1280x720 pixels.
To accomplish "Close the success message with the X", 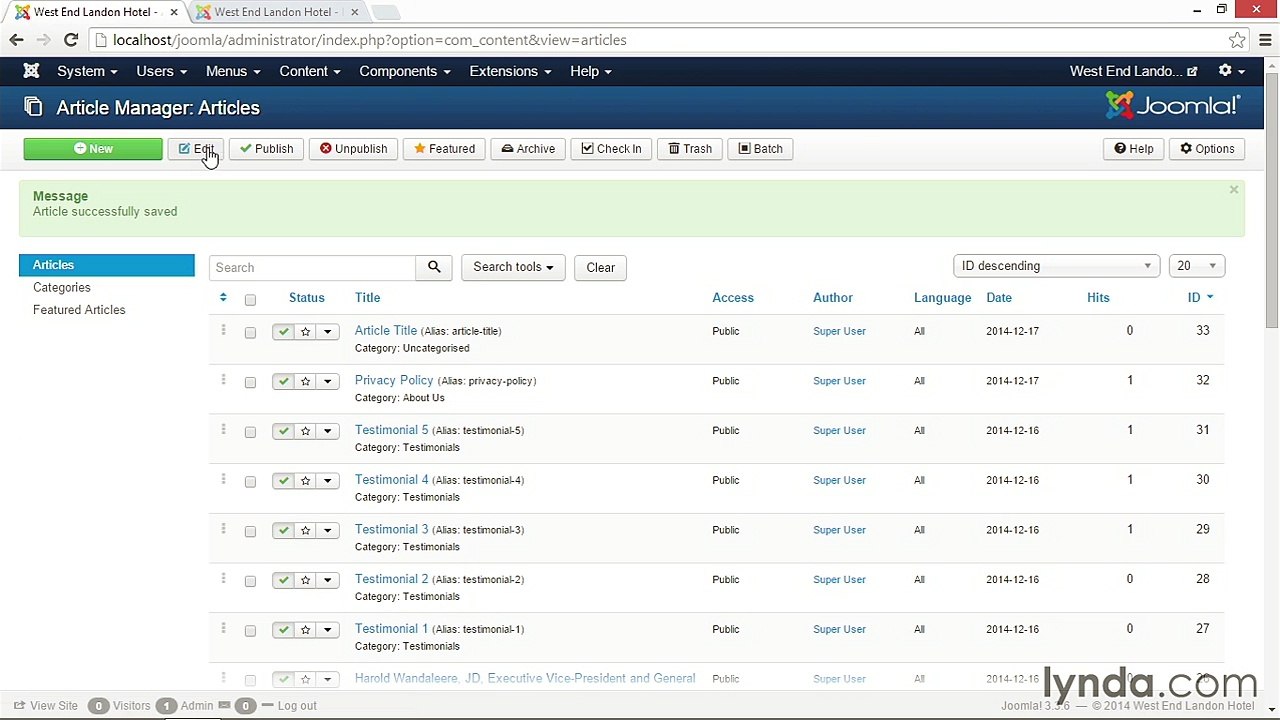I will click(1233, 190).
